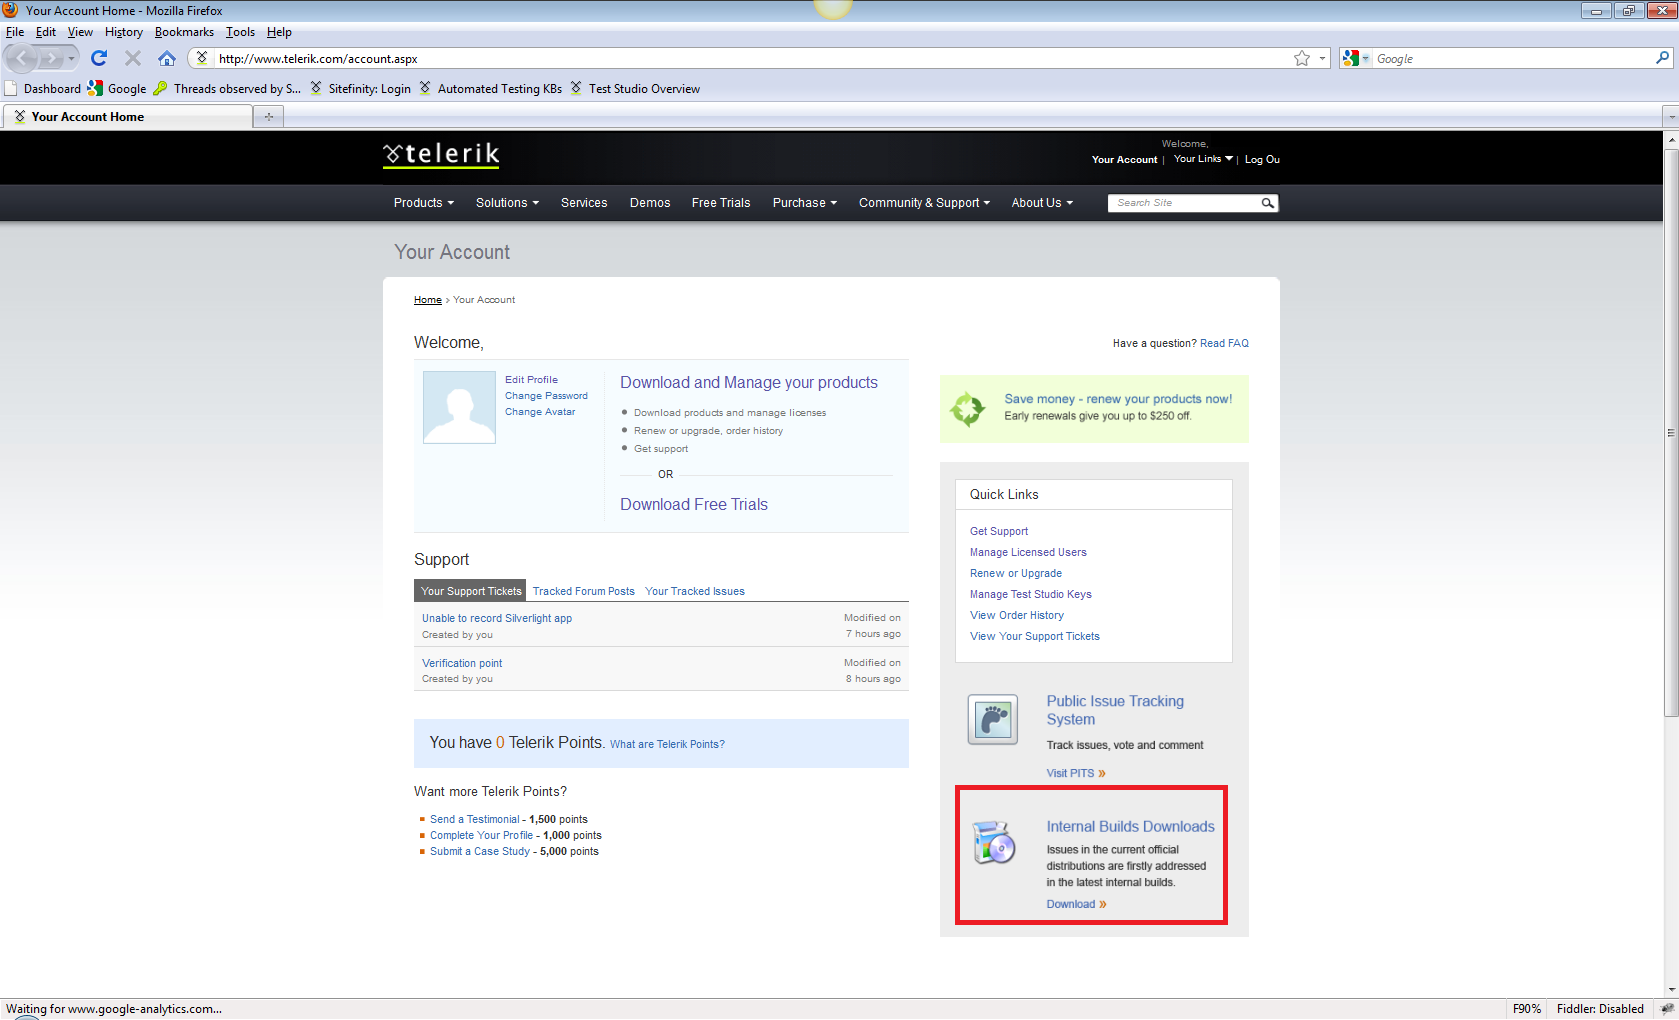Click Manage Test Studio Keys link
The height and width of the screenshot is (1020, 1679).
tap(1031, 594)
